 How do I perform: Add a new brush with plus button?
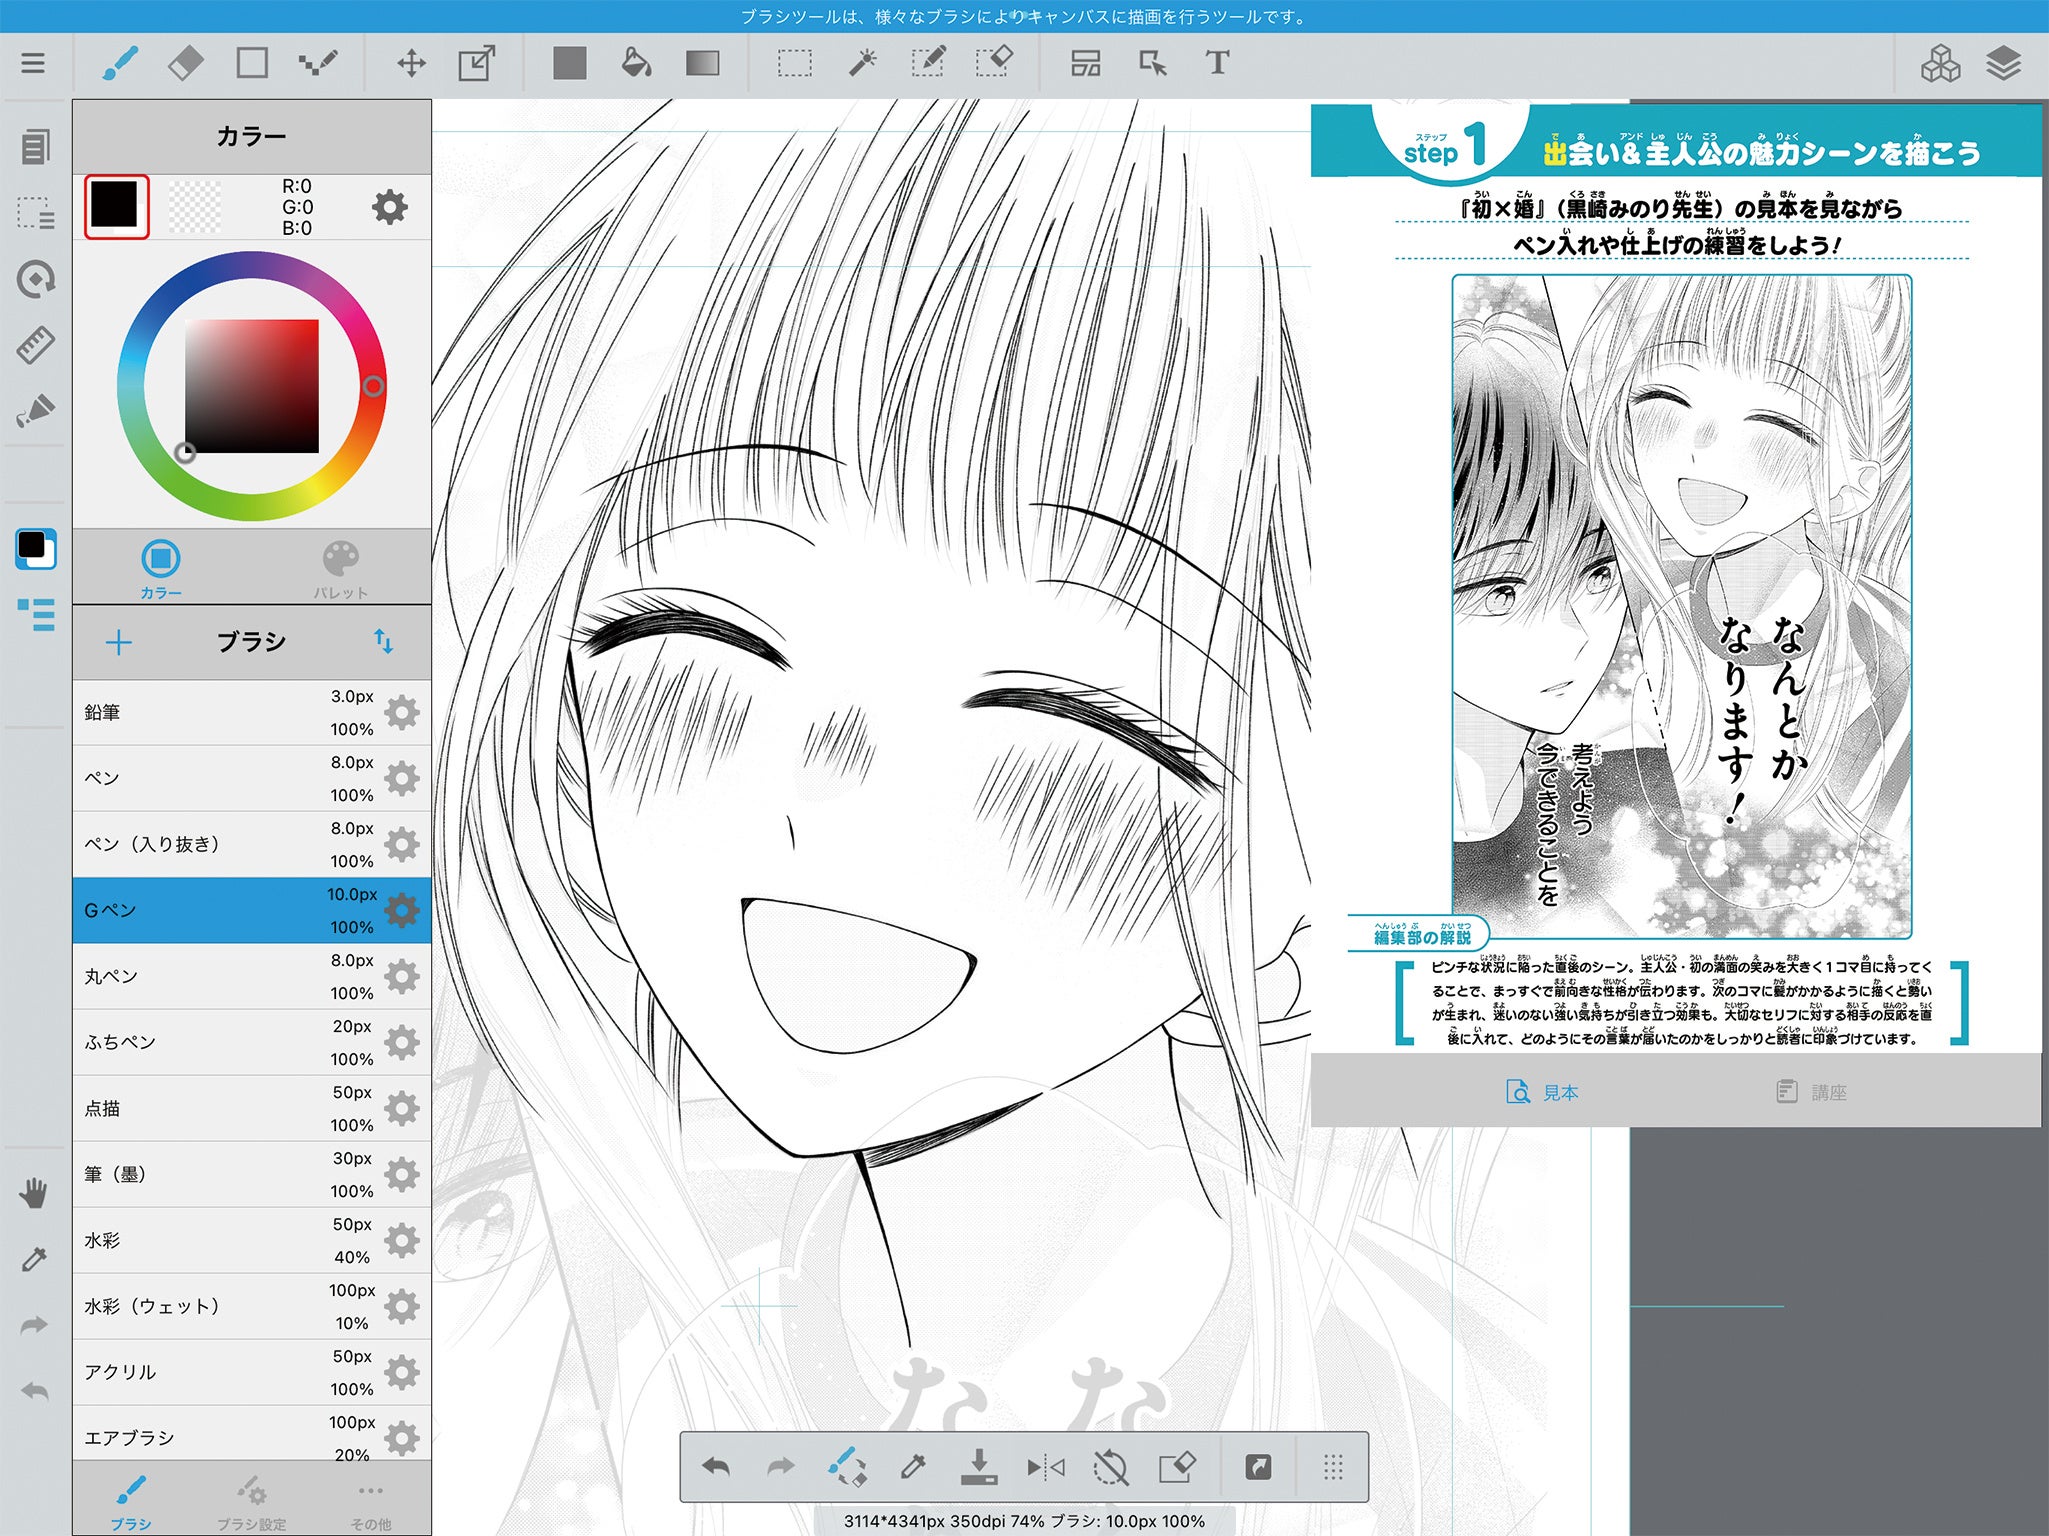(119, 642)
